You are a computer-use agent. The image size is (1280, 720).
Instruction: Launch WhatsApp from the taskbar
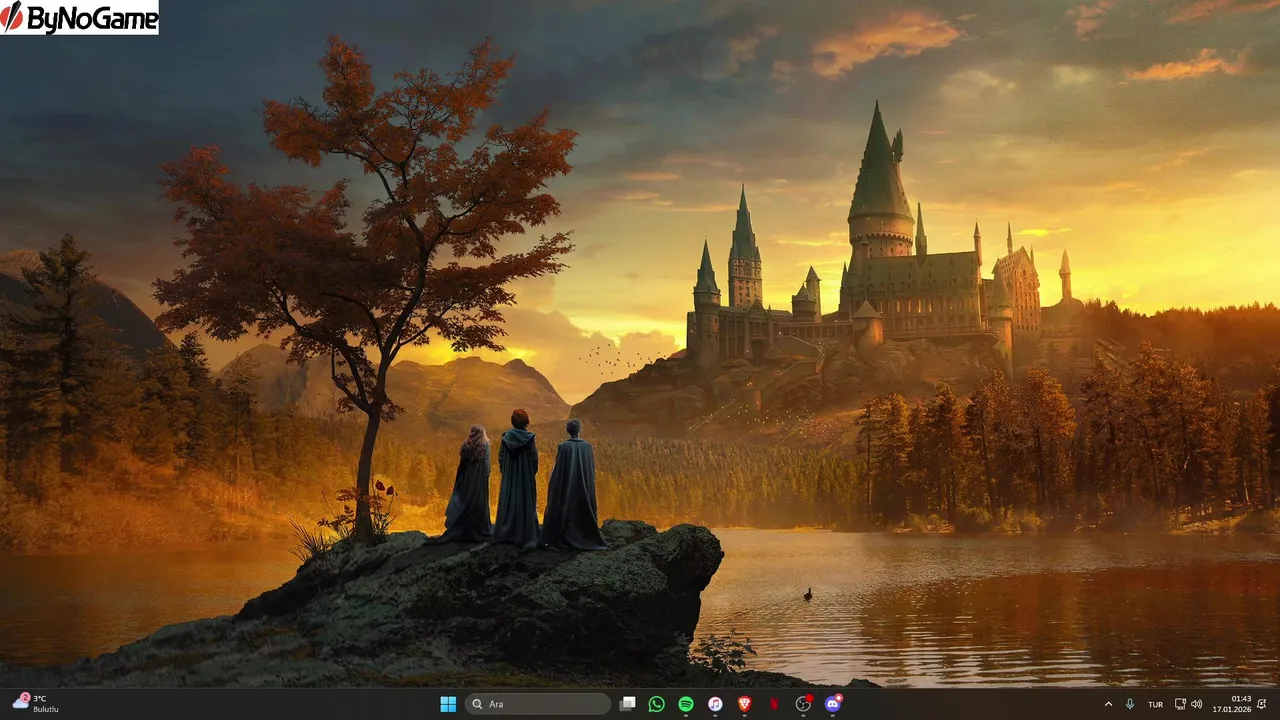(656, 704)
